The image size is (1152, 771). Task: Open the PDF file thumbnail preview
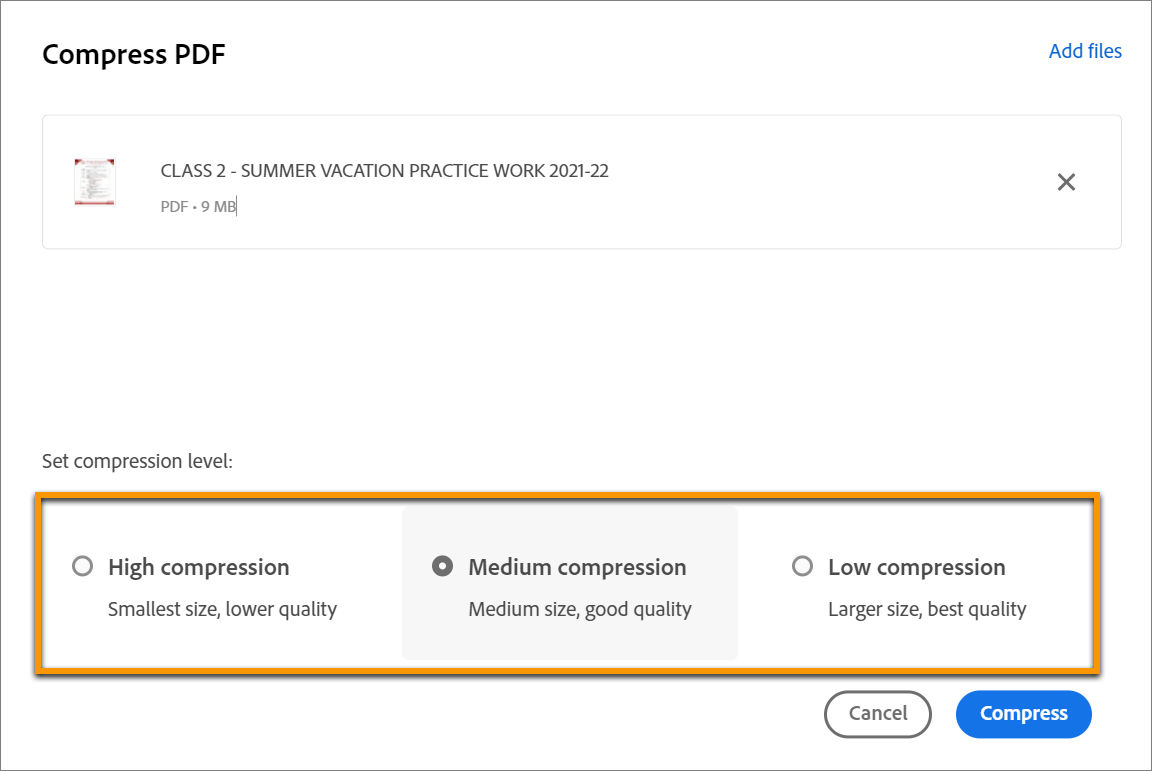click(95, 181)
